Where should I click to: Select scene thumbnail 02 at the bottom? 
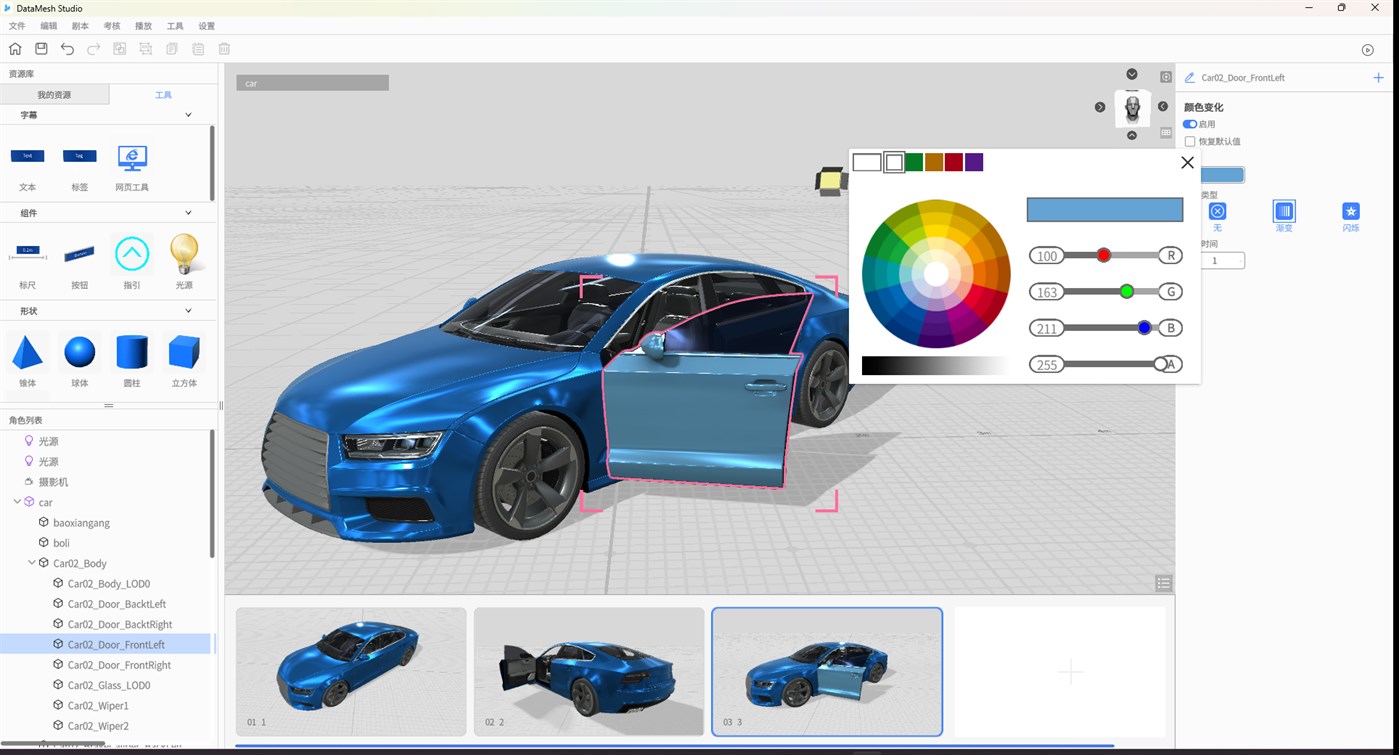pyautogui.click(x=588, y=671)
